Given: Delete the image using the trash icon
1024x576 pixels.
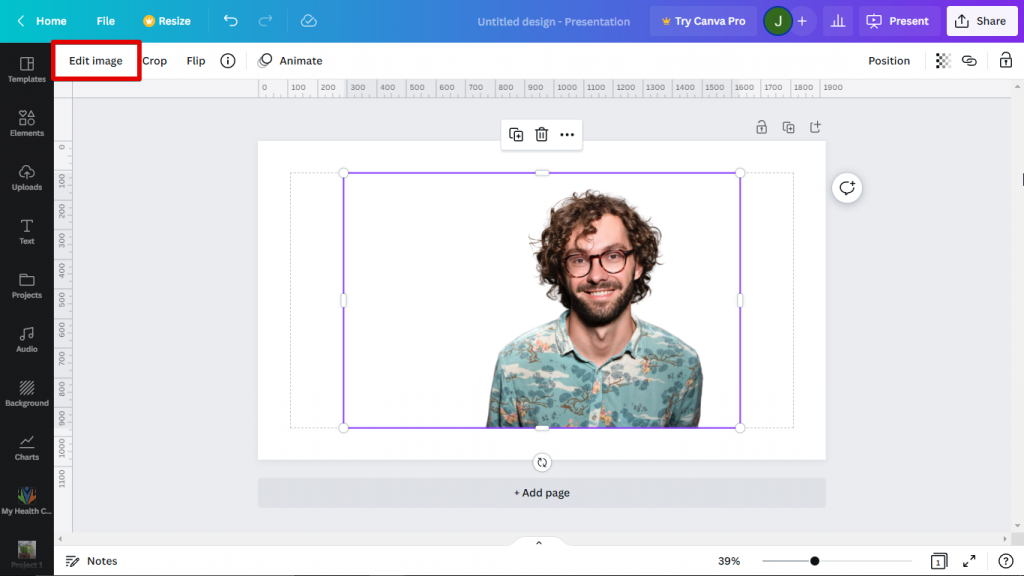Looking at the screenshot, I should 541,134.
